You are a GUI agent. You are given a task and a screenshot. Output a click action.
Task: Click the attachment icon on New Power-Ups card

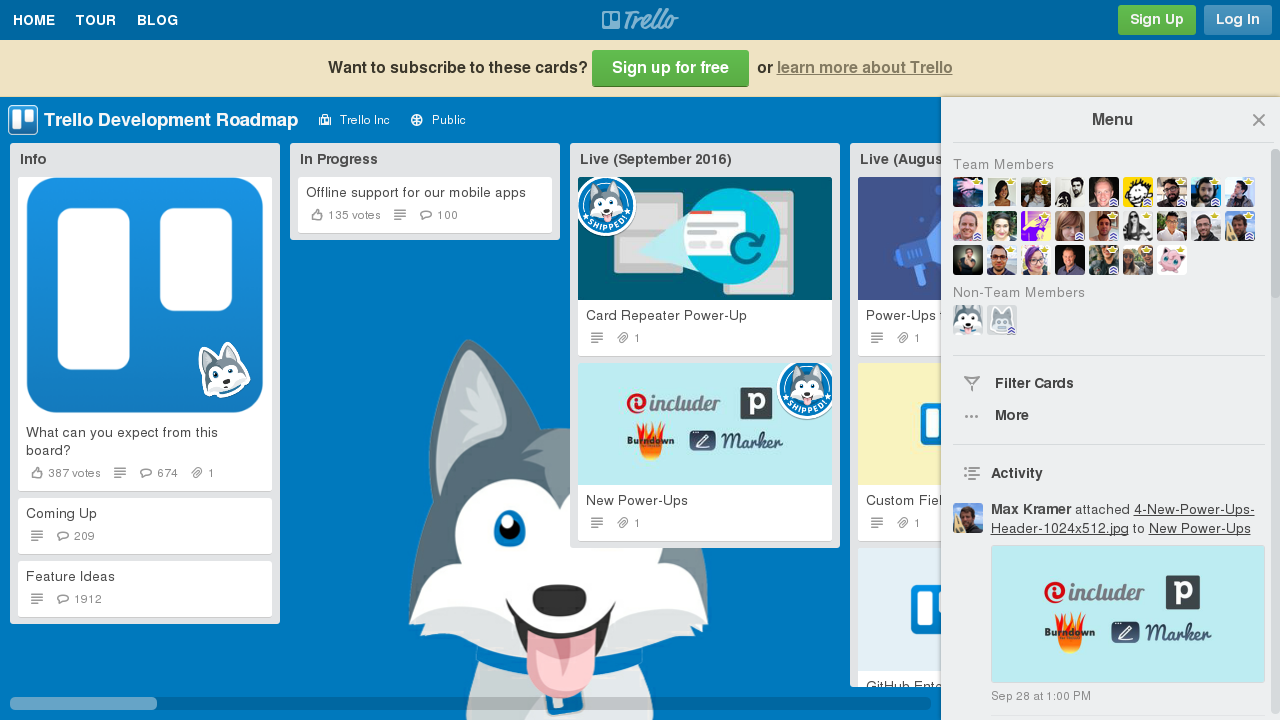pyautogui.click(x=623, y=523)
